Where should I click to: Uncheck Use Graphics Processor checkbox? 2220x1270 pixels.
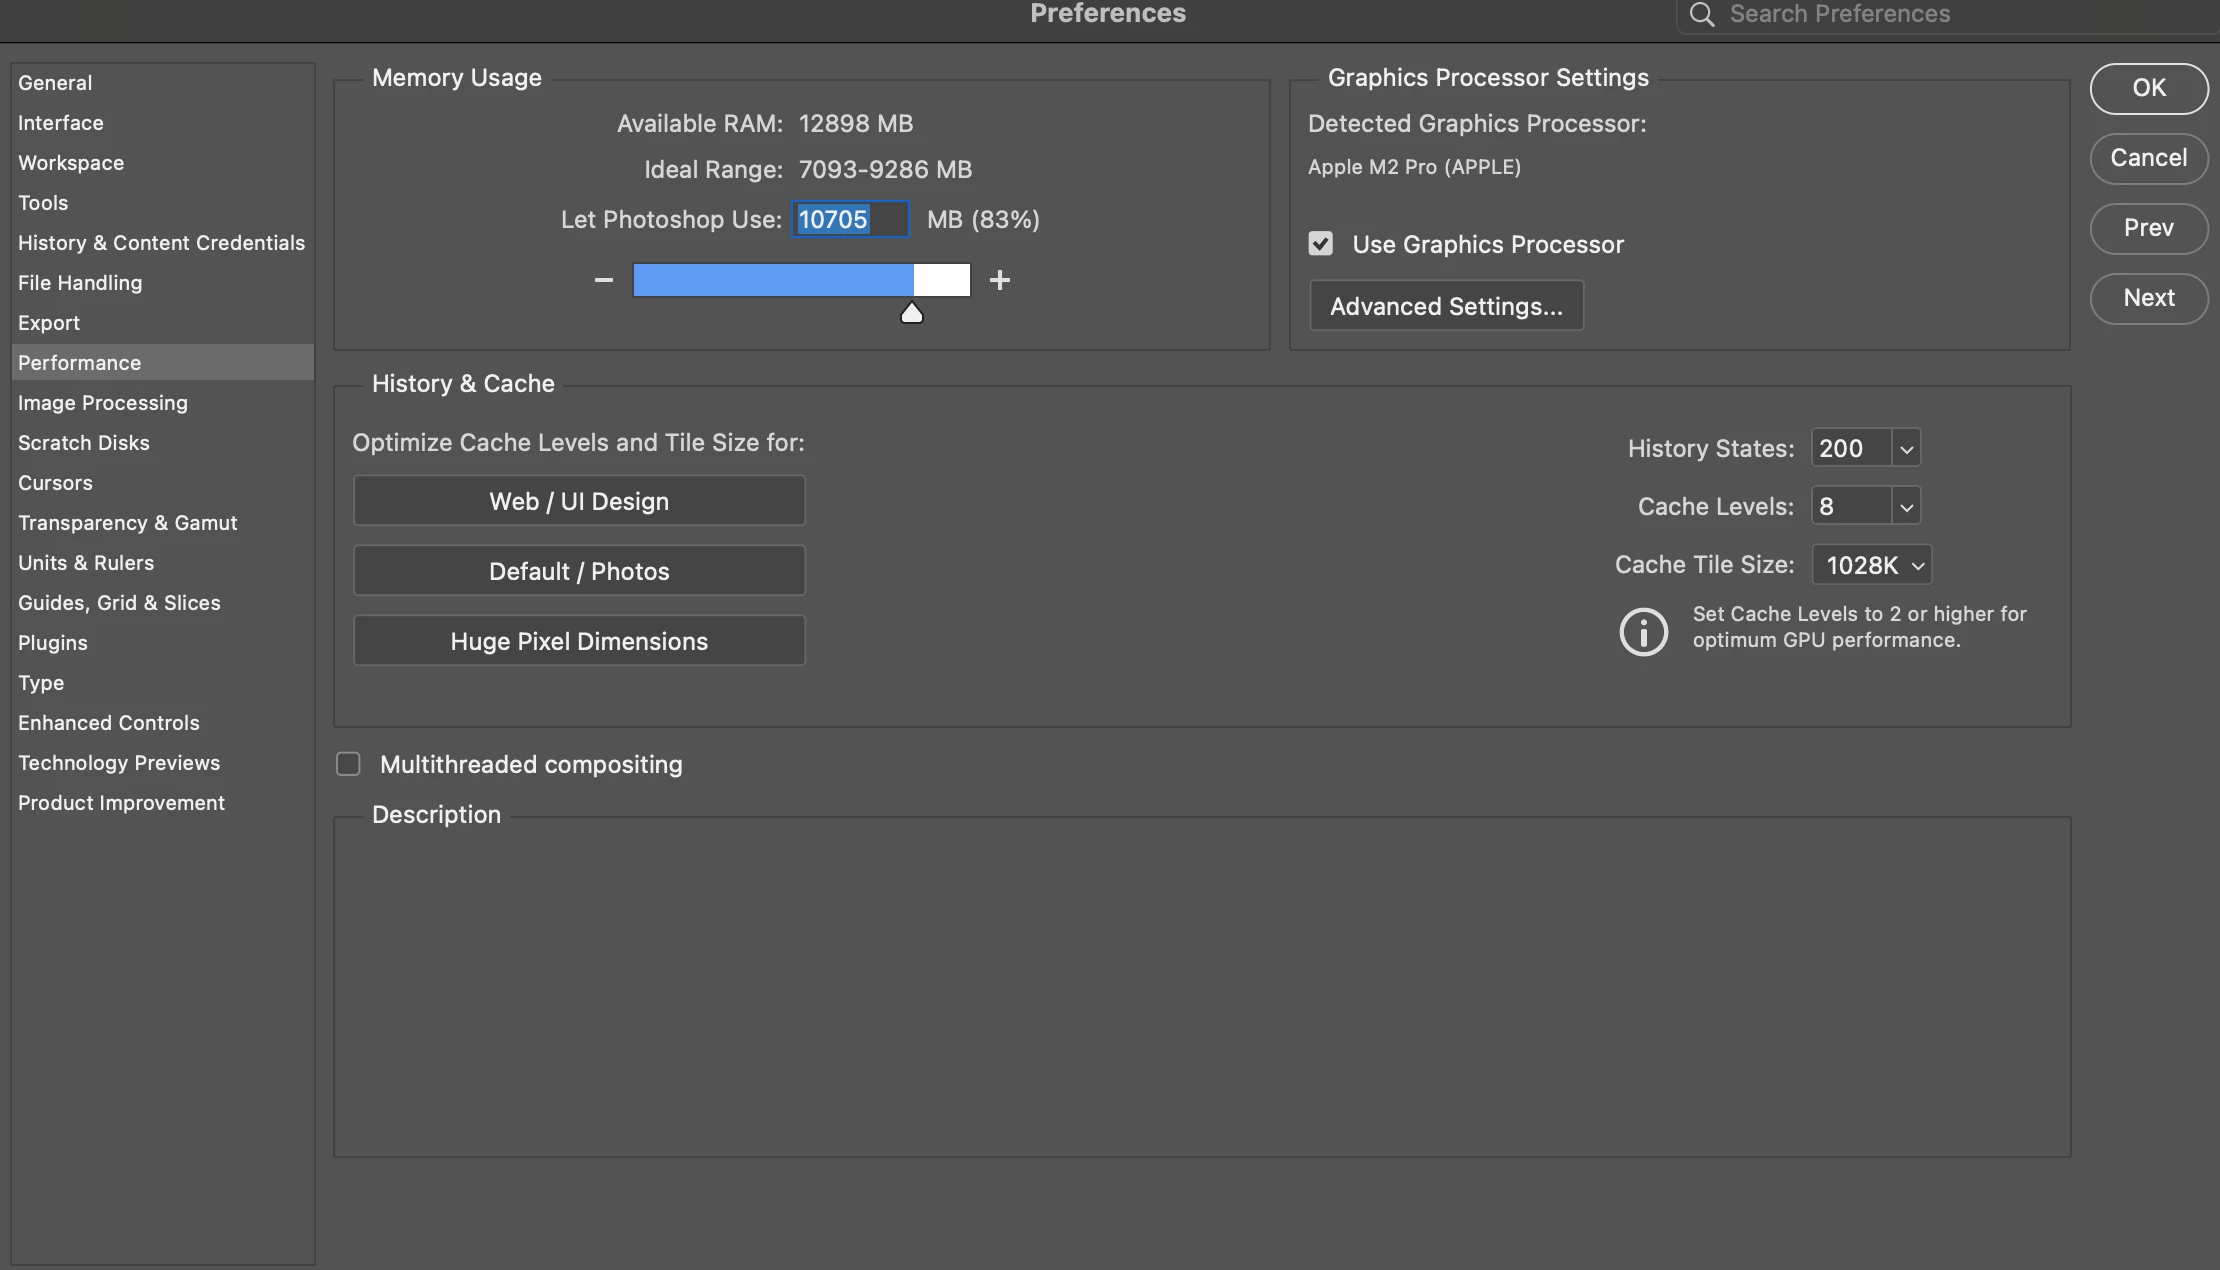(1320, 244)
